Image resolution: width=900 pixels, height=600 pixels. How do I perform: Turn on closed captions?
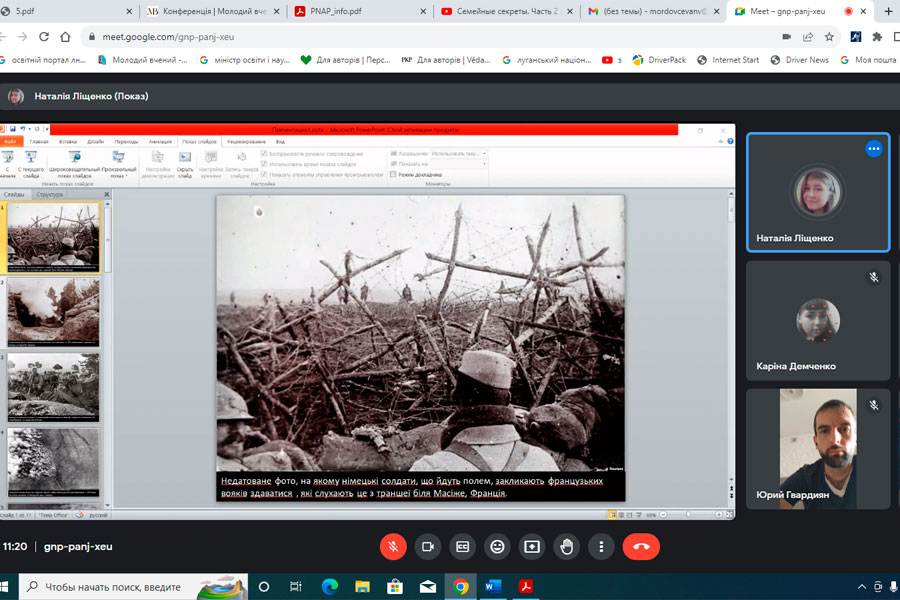[462, 547]
